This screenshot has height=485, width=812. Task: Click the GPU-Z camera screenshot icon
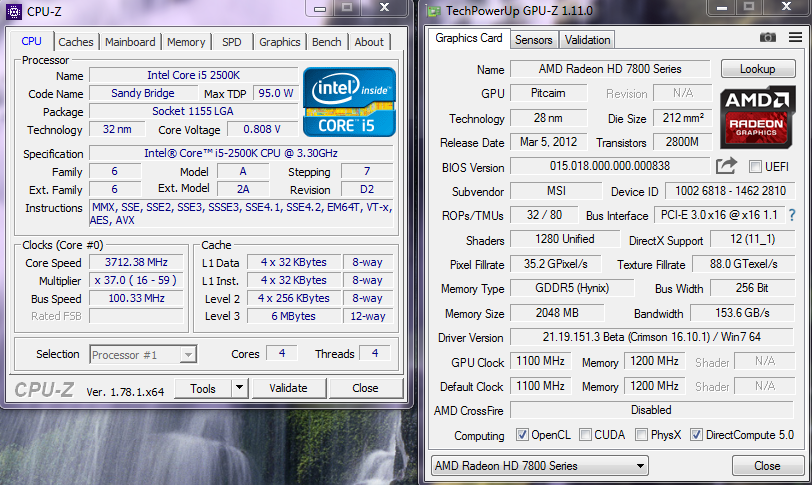pos(767,37)
